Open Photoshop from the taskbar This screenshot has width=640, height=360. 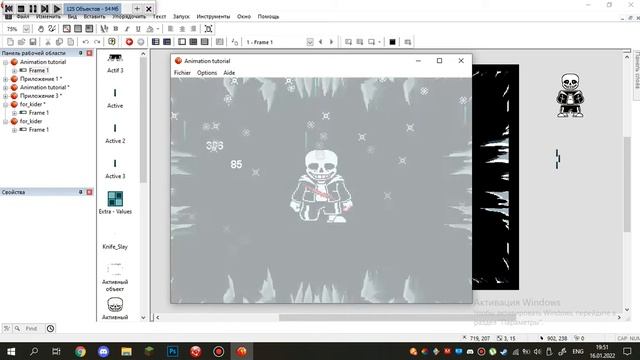tap(173, 351)
